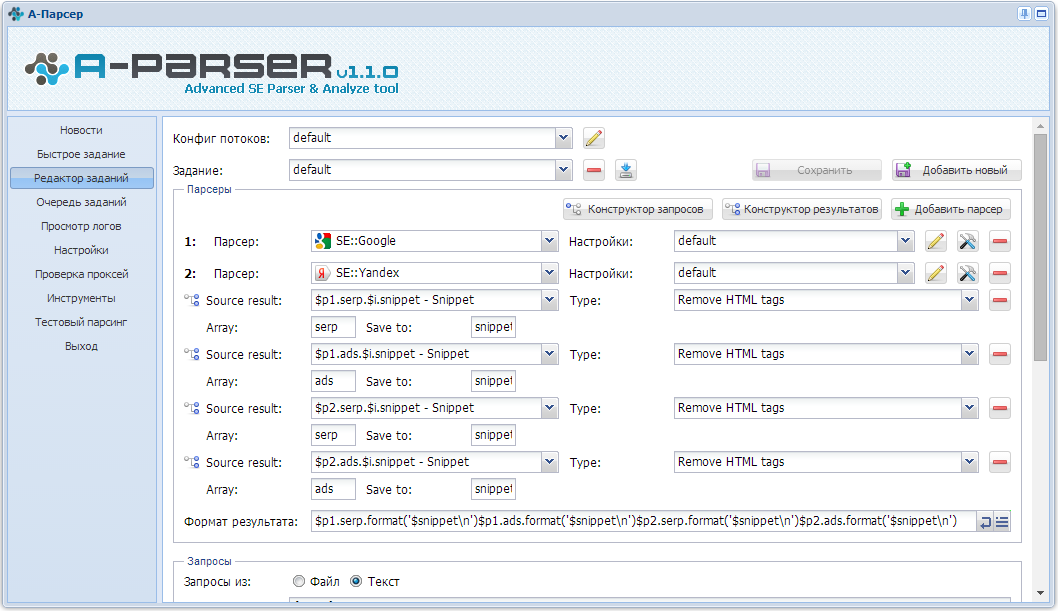
Task: Open the SE::Google parser dropdown
Action: coord(549,241)
